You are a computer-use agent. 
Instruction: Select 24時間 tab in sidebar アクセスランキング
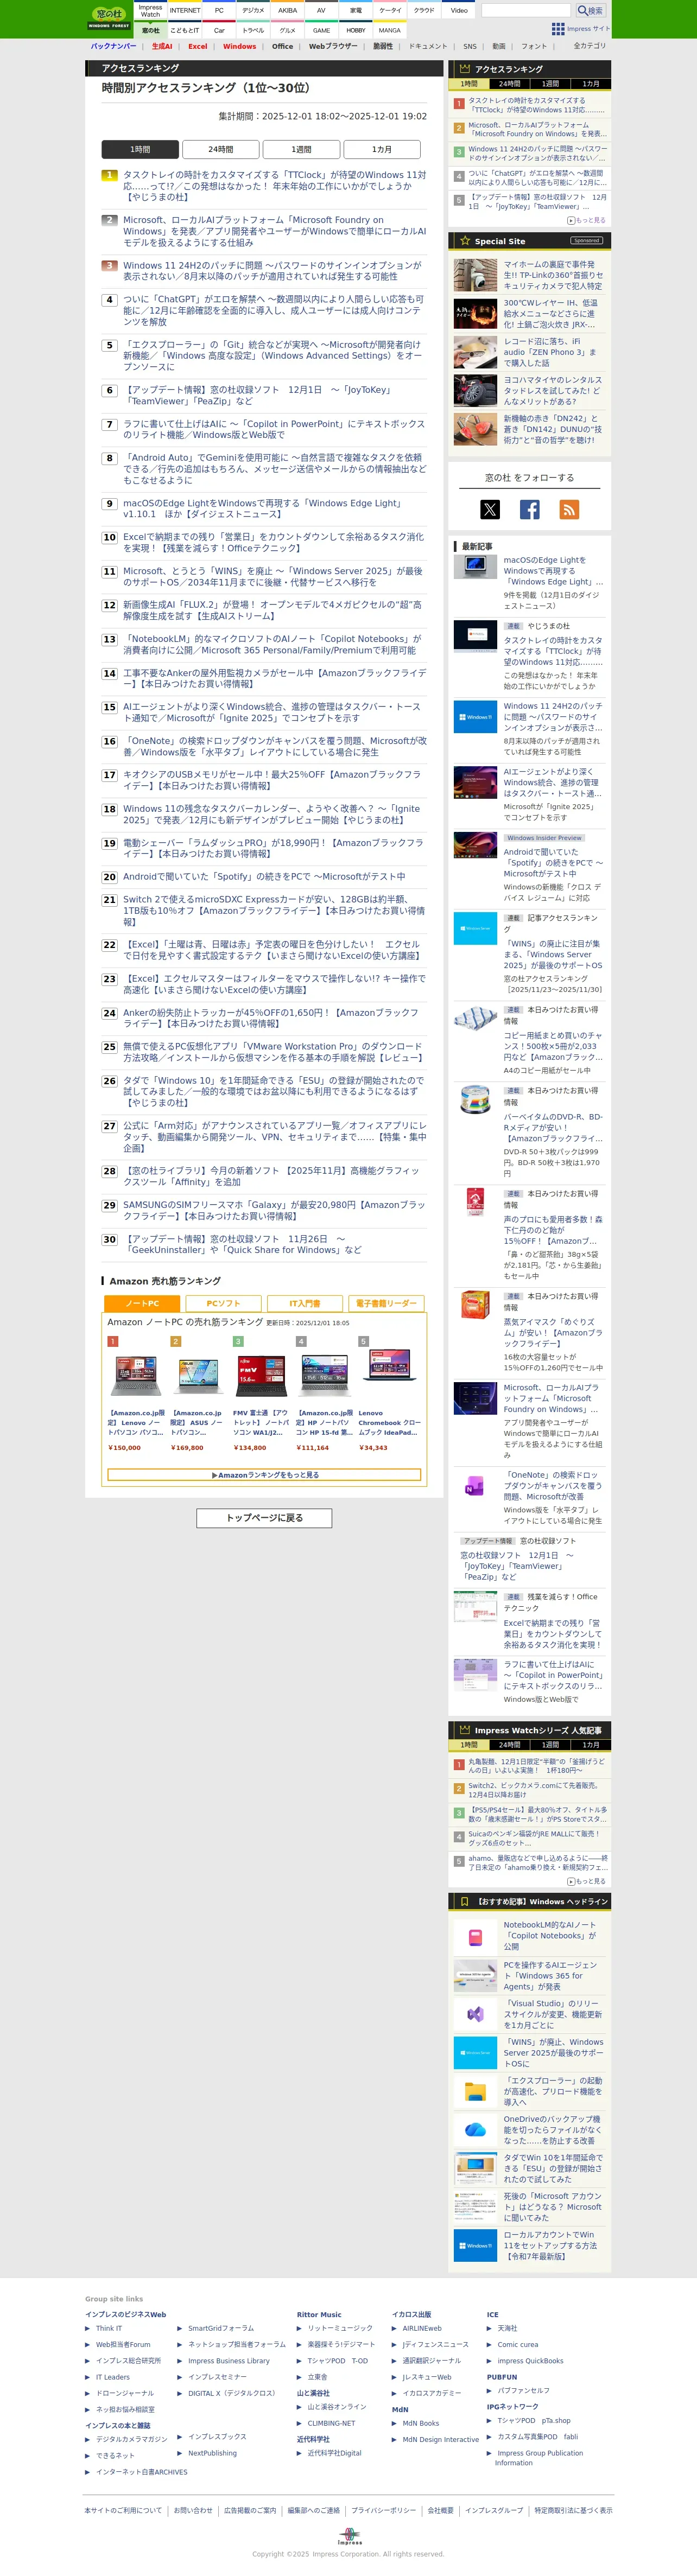click(510, 84)
